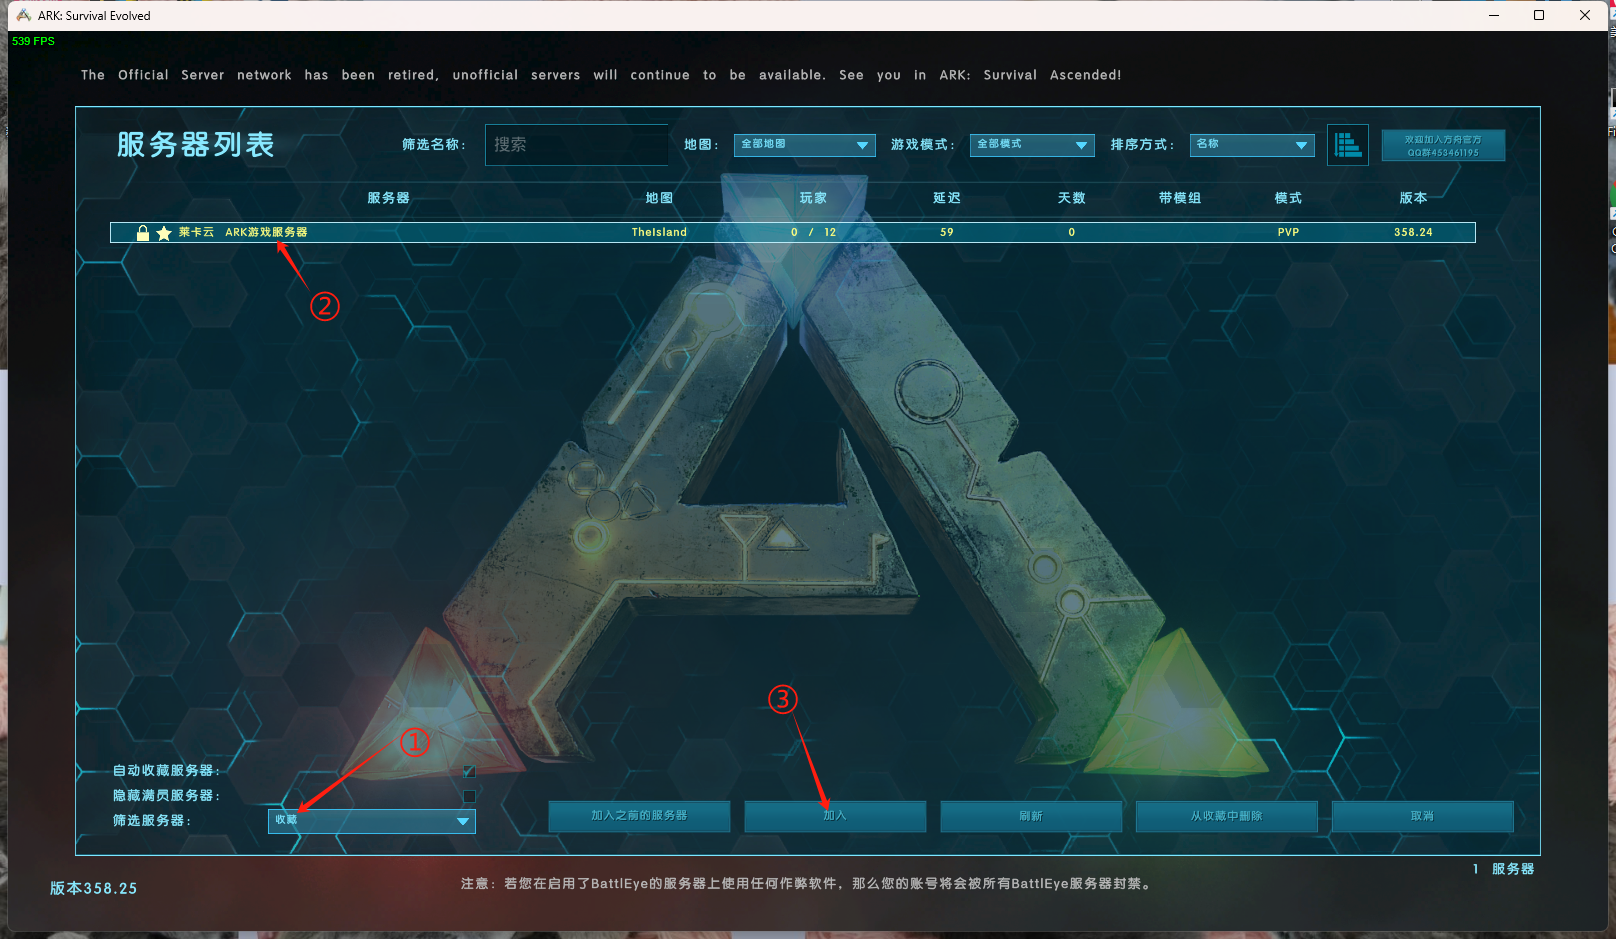Click the PVP mode cell
The image size is (1616, 939).
coord(1288,232)
